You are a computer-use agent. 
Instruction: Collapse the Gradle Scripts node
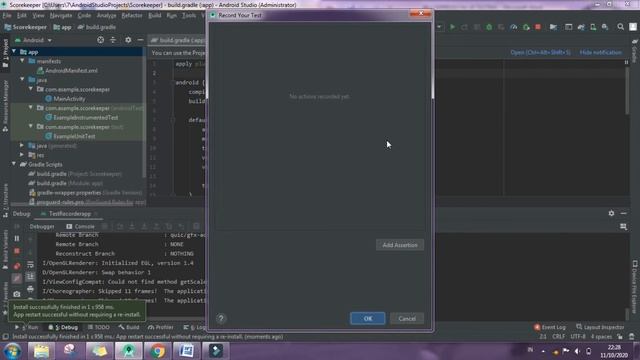point(14,164)
